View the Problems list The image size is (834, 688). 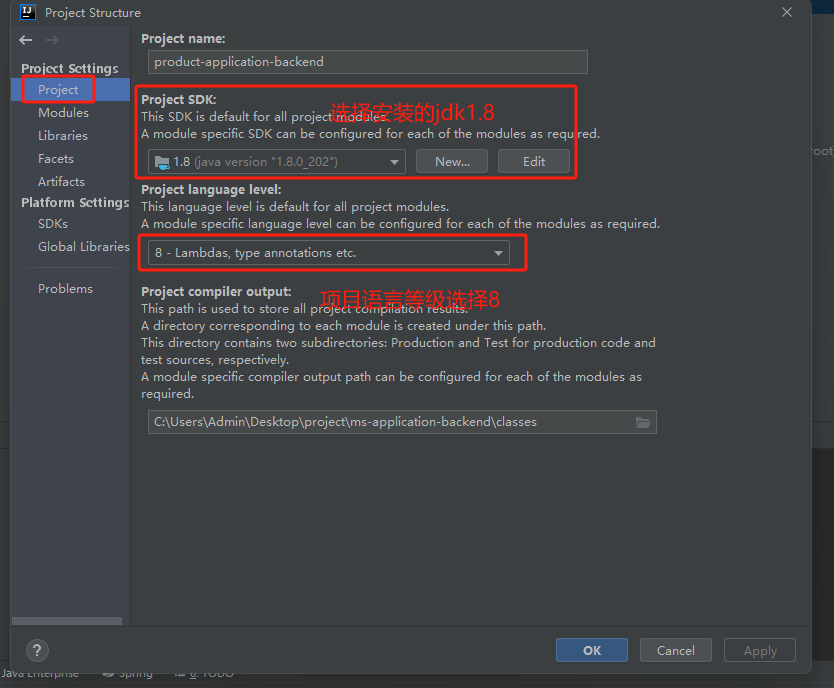65,289
